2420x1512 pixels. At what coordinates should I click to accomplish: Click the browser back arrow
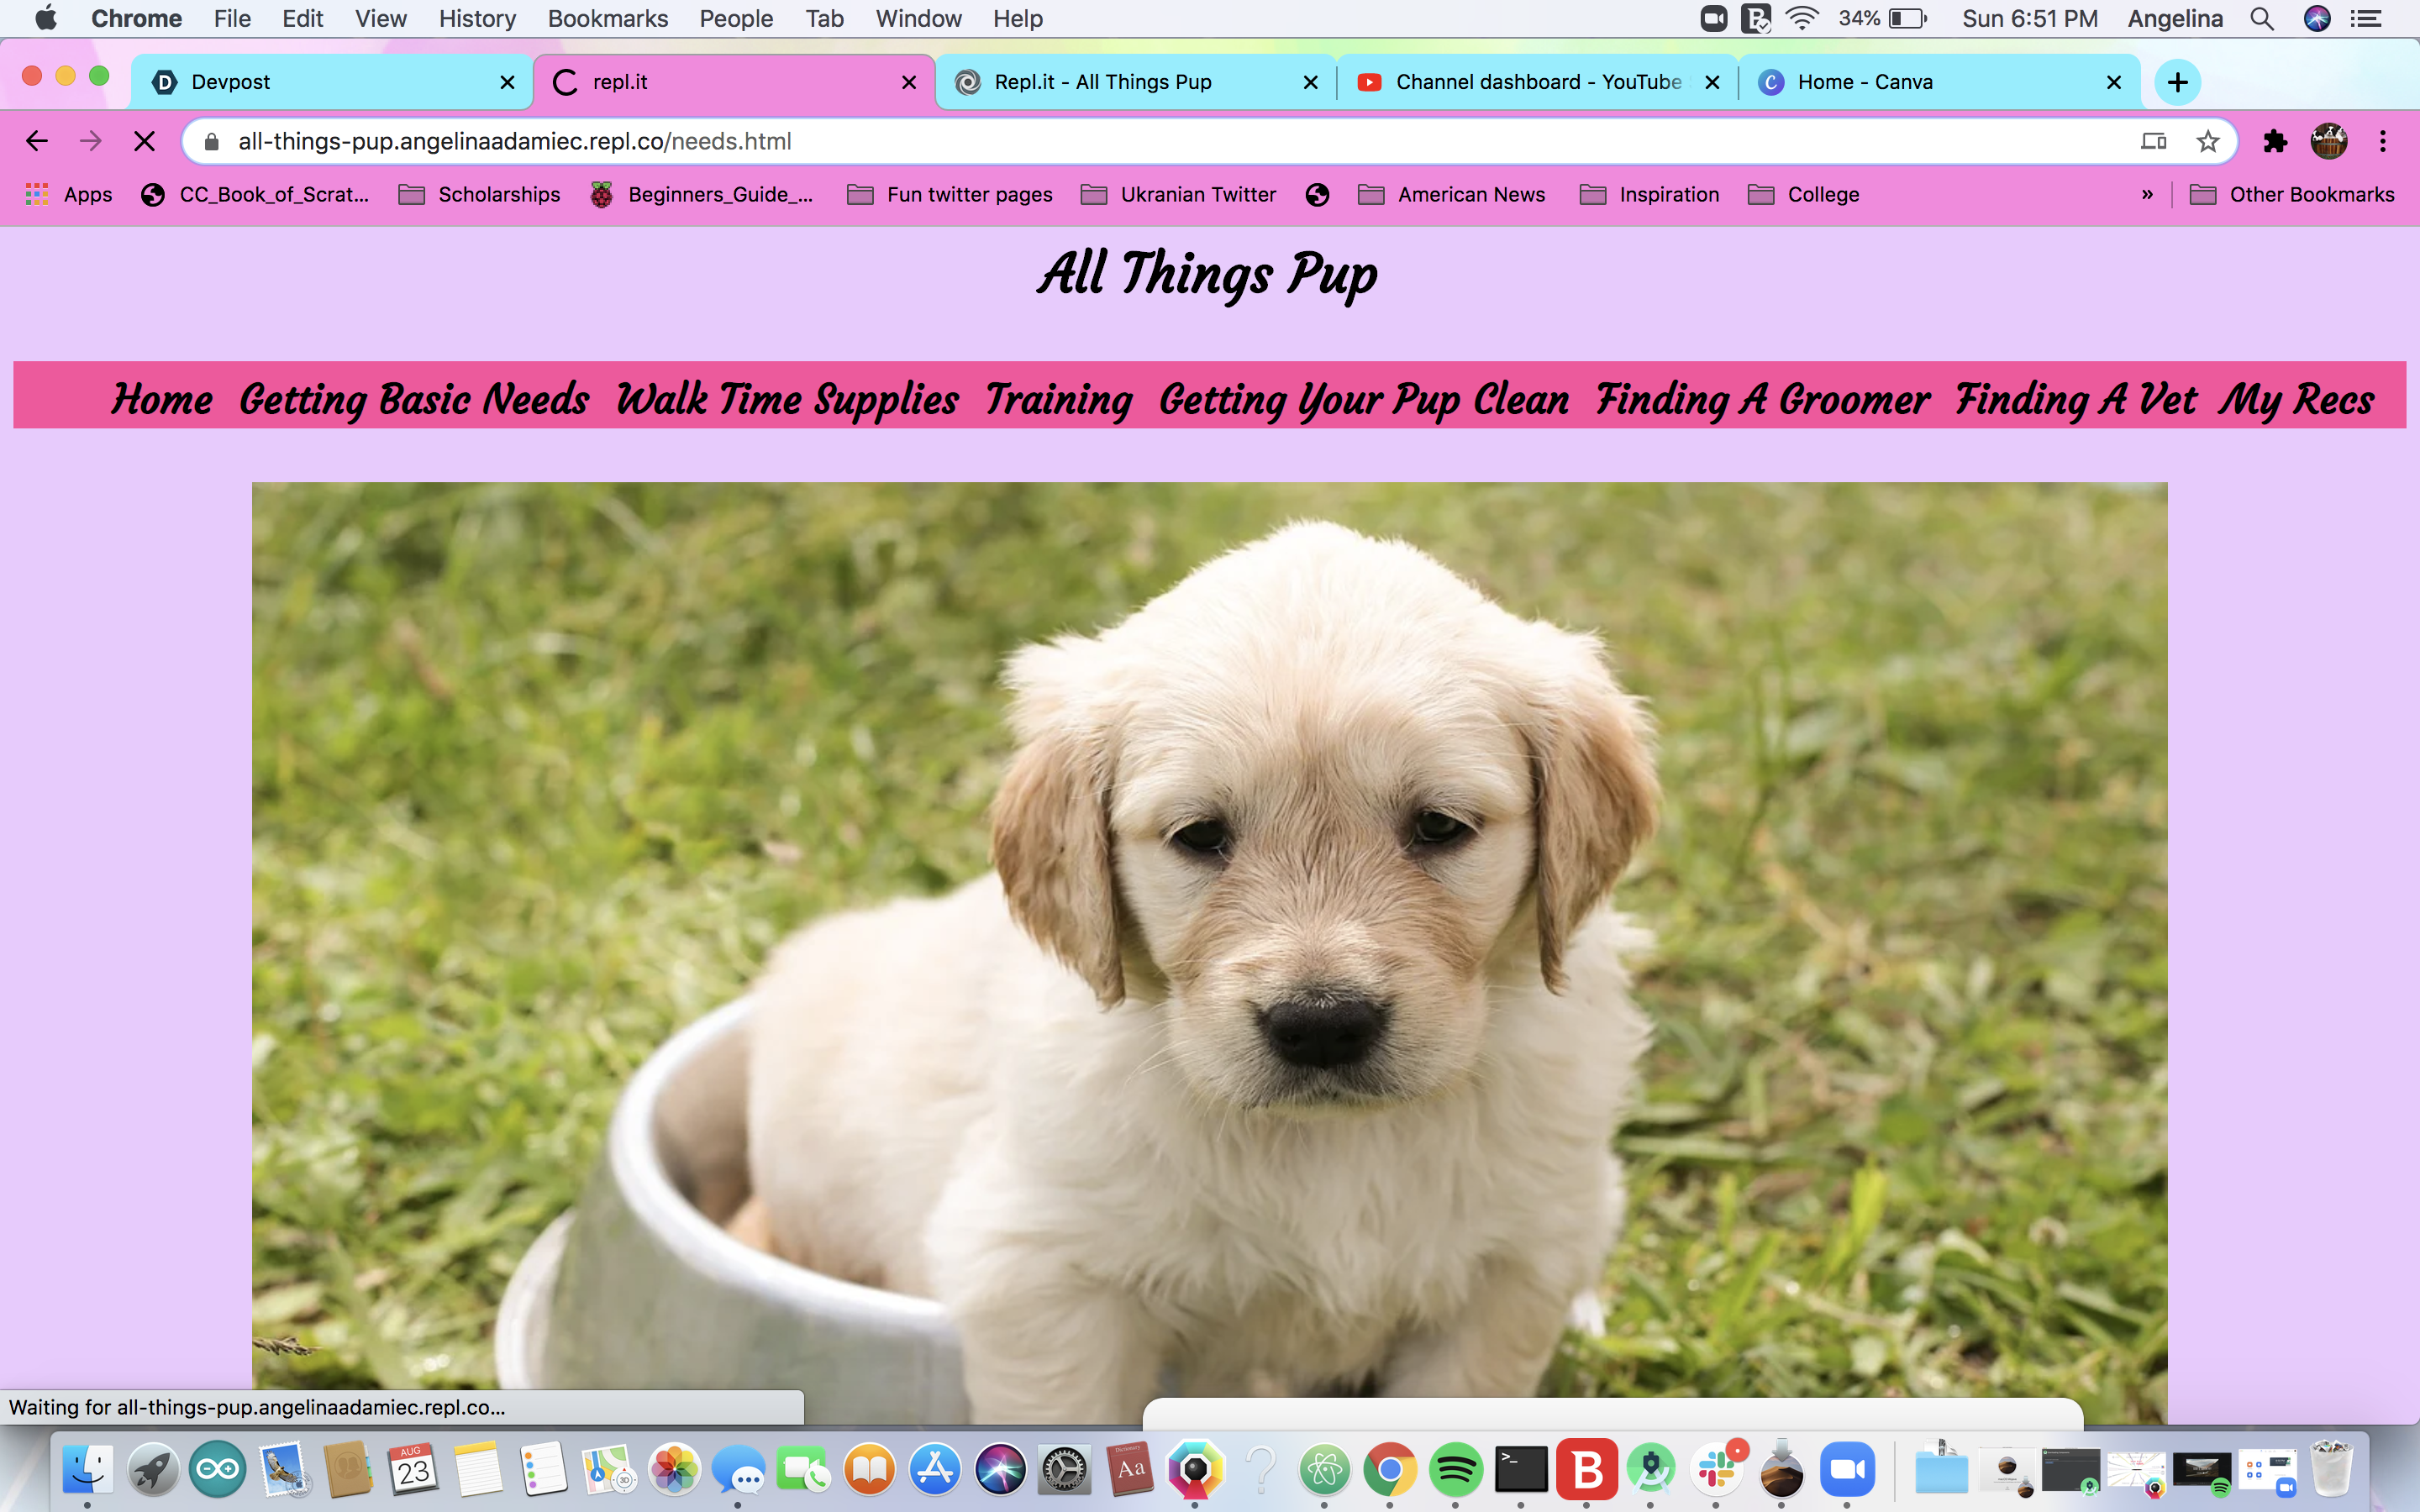37,141
